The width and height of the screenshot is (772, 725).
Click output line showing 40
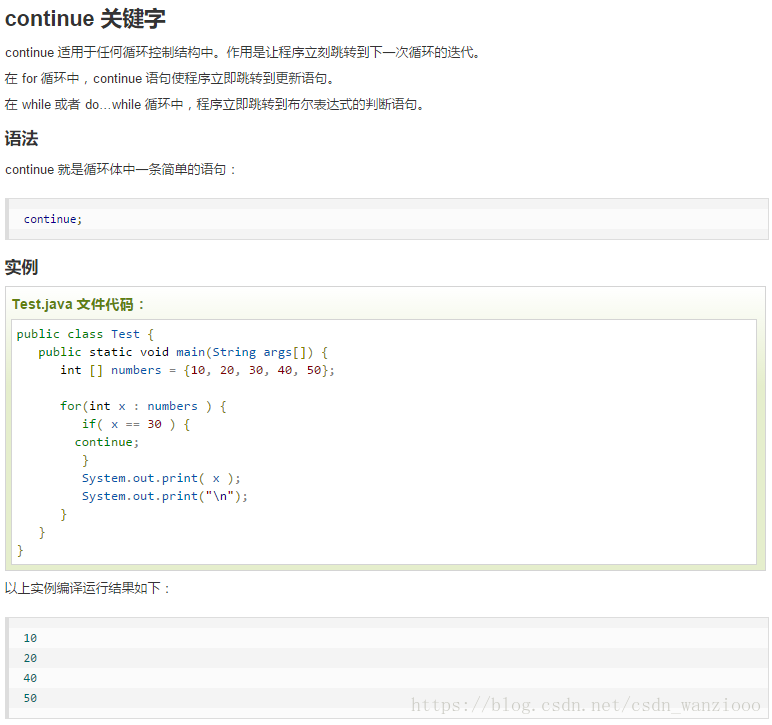(x=30, y=678)
